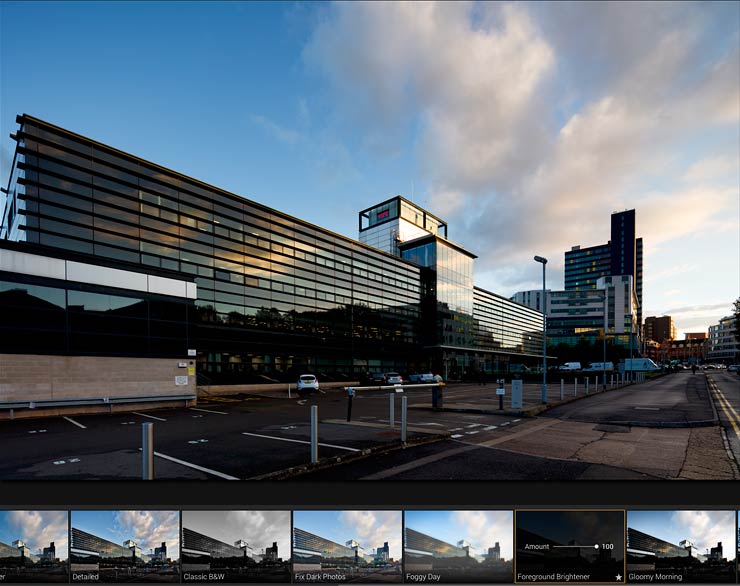Apply the Fix Dark Photos preset
Image resolution: width=740 pixels, height=586 pixels.
click(347, 546)
